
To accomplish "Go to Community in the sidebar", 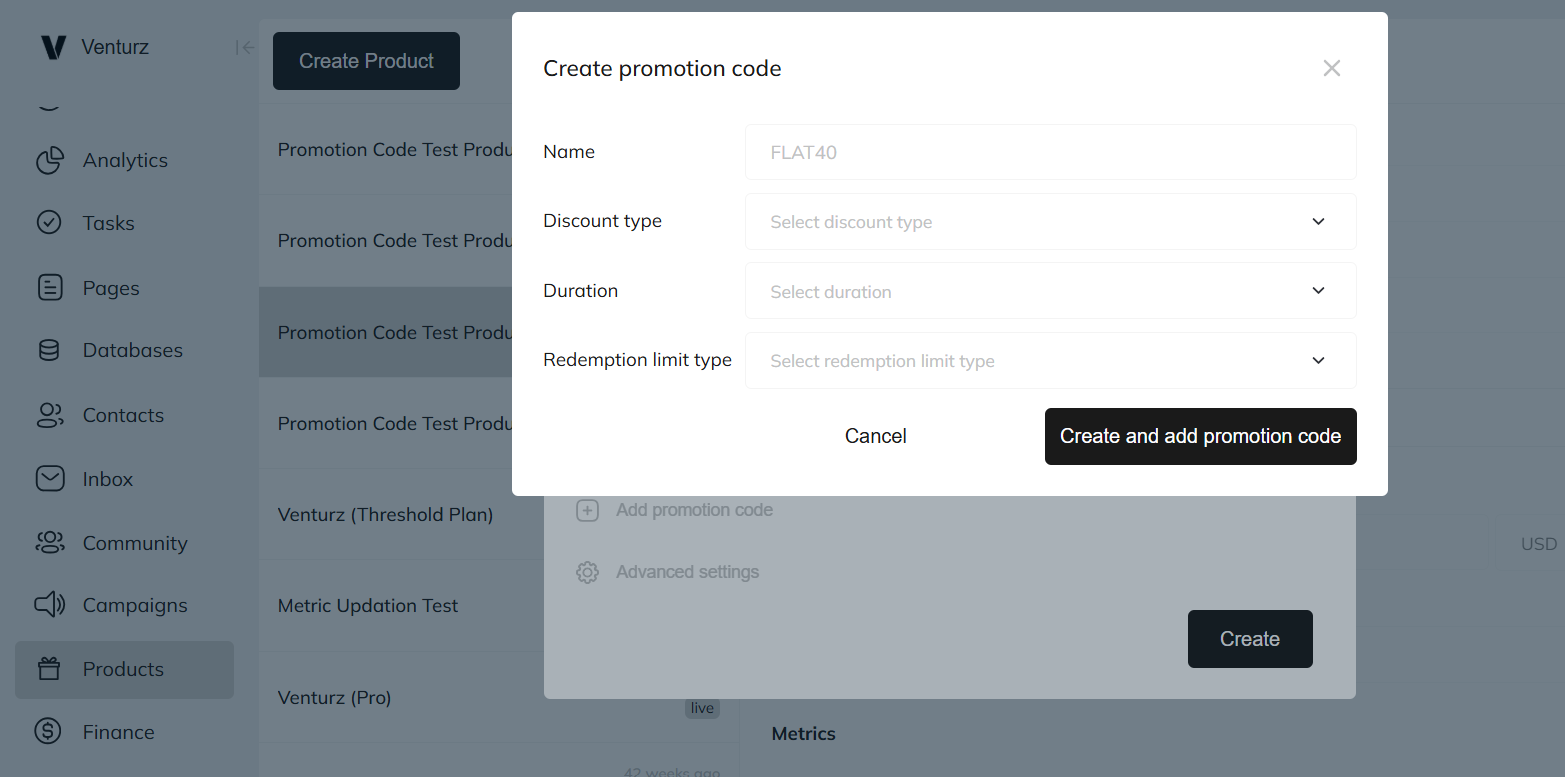I will point(134,543).
